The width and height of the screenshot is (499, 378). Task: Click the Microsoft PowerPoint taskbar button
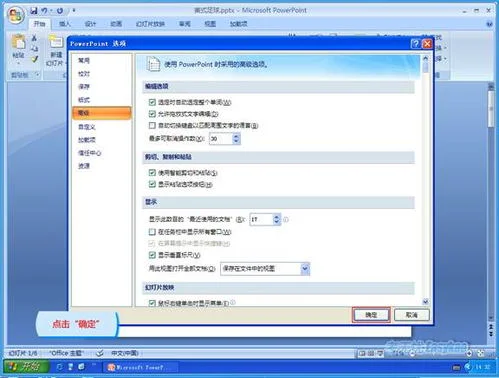(x=139, y=367)
